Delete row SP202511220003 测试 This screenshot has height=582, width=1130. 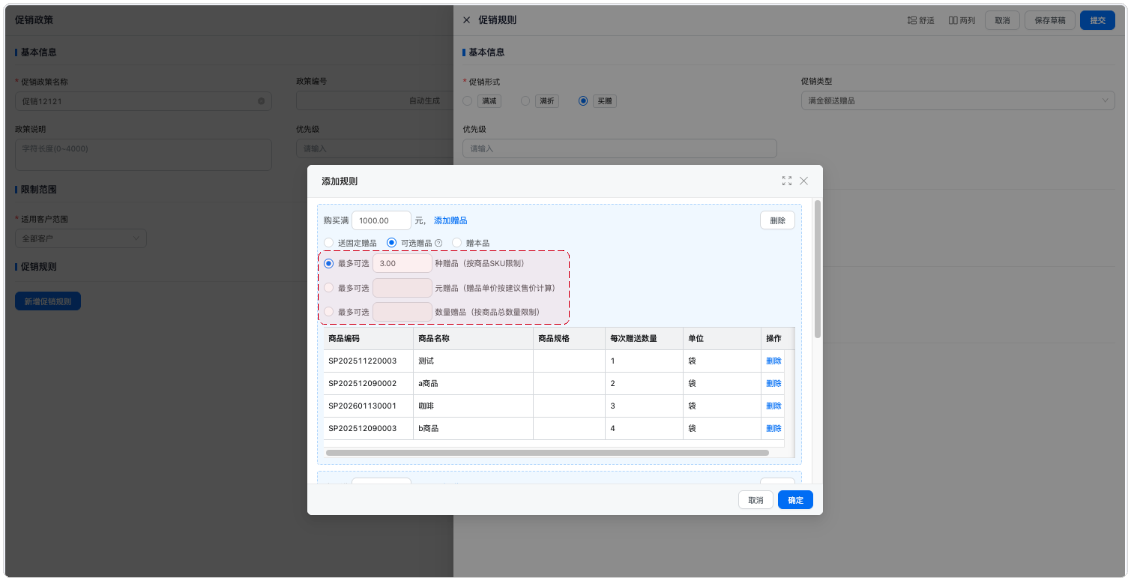point(773,361)
